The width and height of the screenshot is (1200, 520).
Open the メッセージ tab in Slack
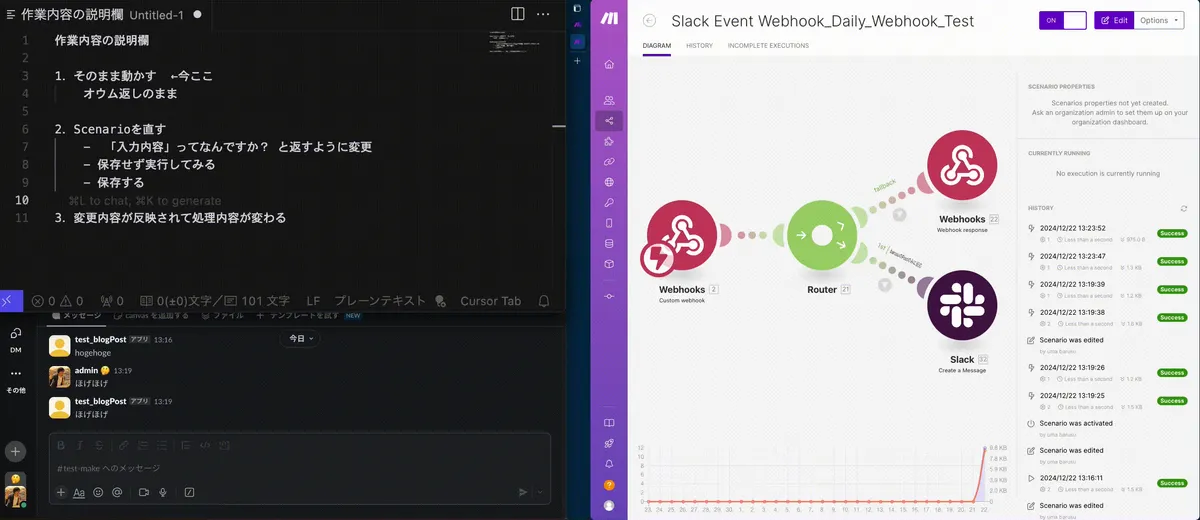[76, 315]
